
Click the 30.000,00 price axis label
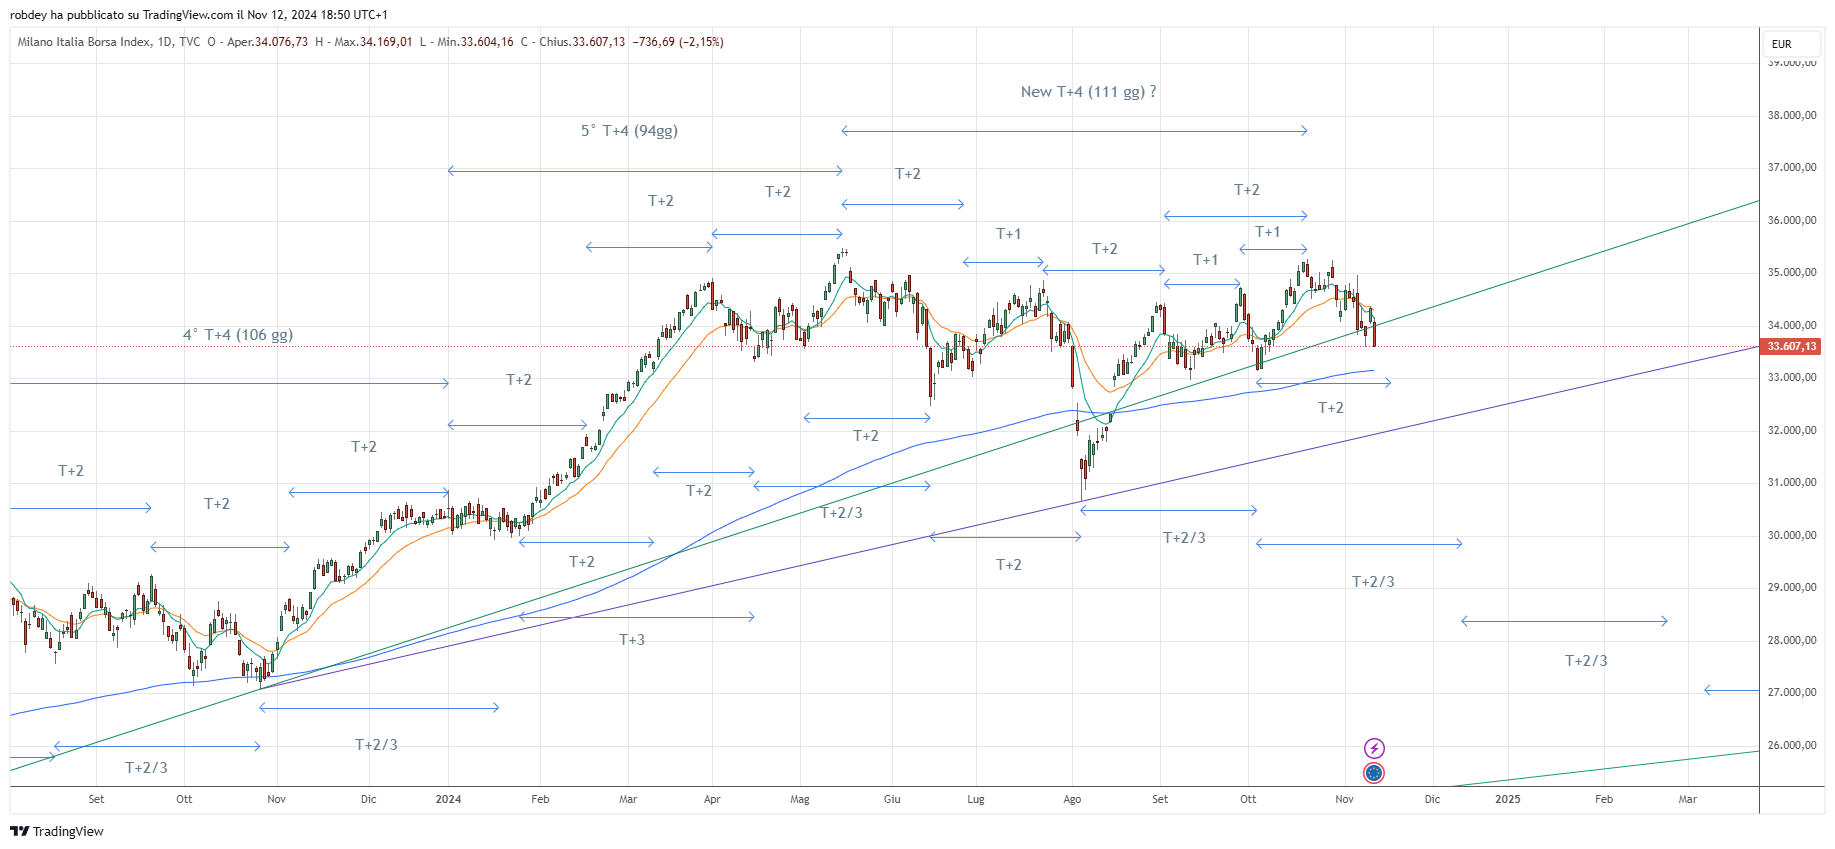coord(1792,535)
